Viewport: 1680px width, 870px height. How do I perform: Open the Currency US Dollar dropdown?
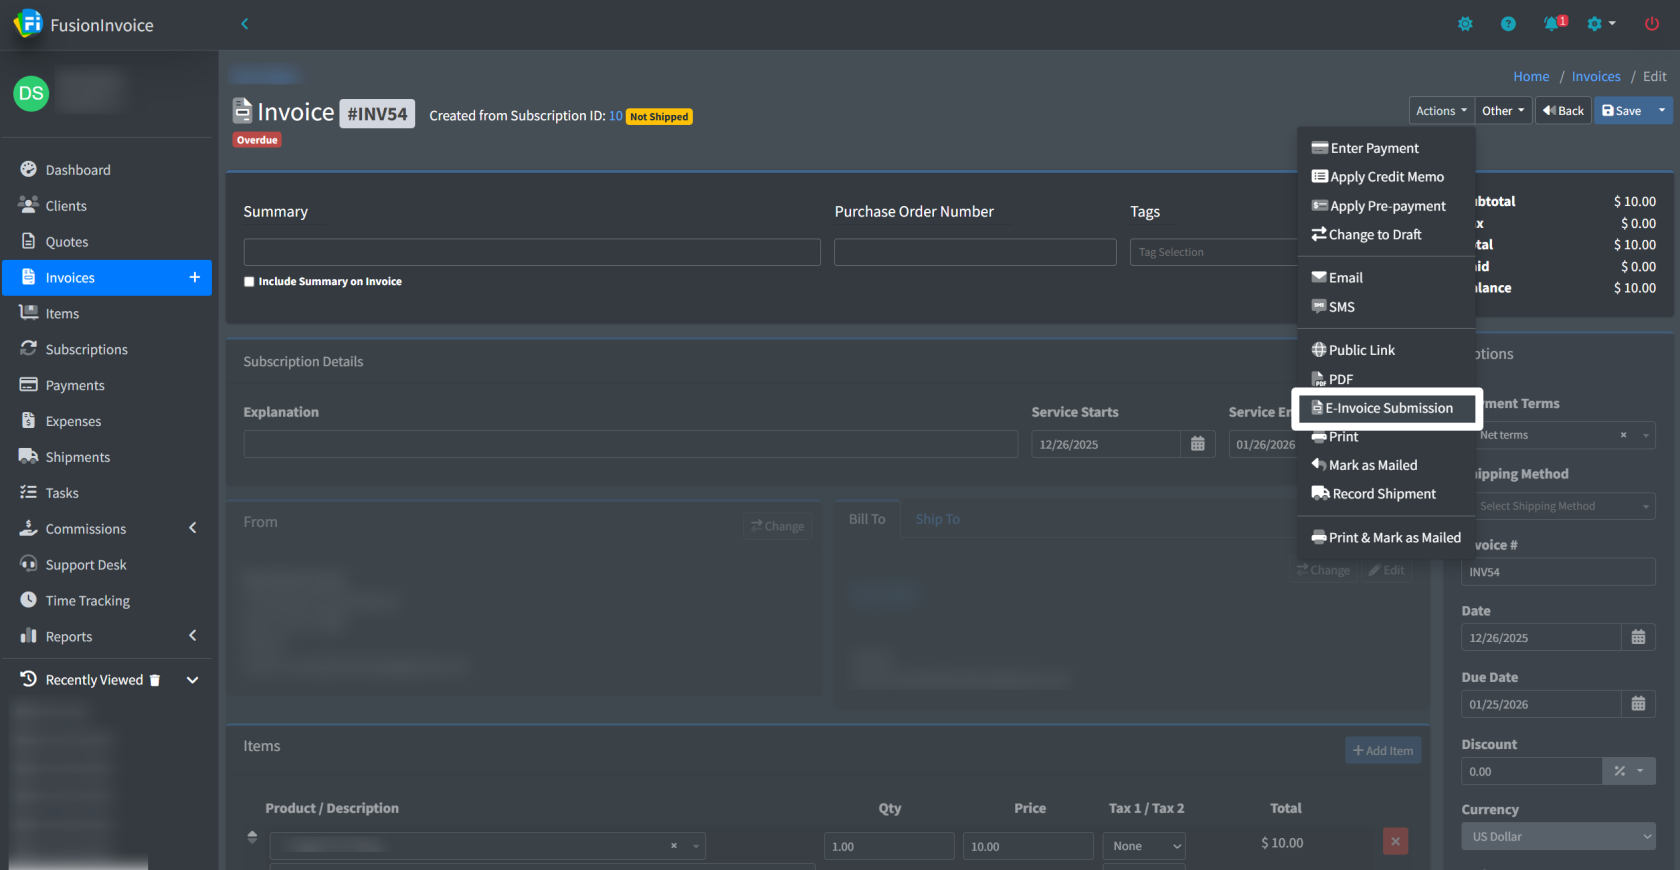pos(1557,837)
